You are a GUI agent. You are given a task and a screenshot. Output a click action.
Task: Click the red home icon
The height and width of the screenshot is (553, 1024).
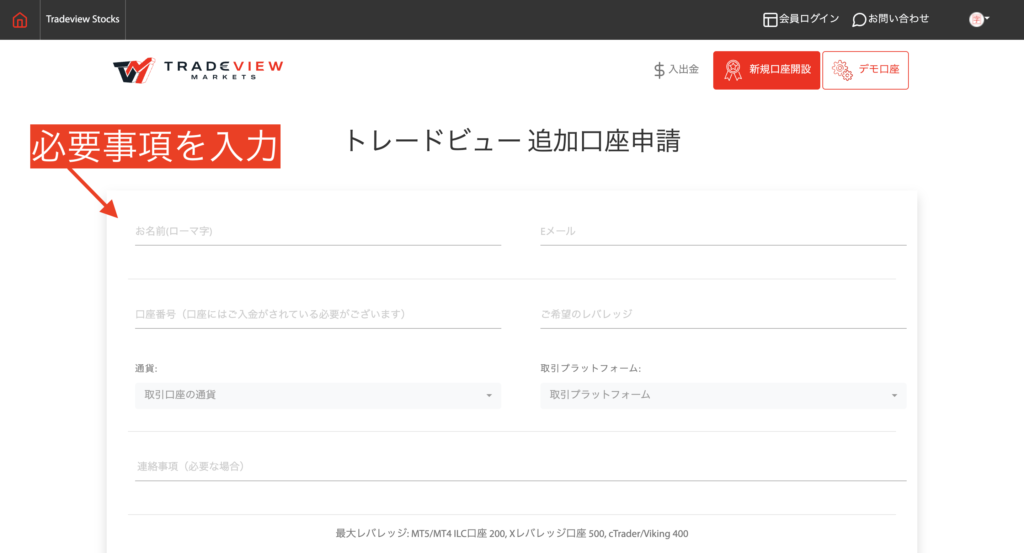(20, 20)
